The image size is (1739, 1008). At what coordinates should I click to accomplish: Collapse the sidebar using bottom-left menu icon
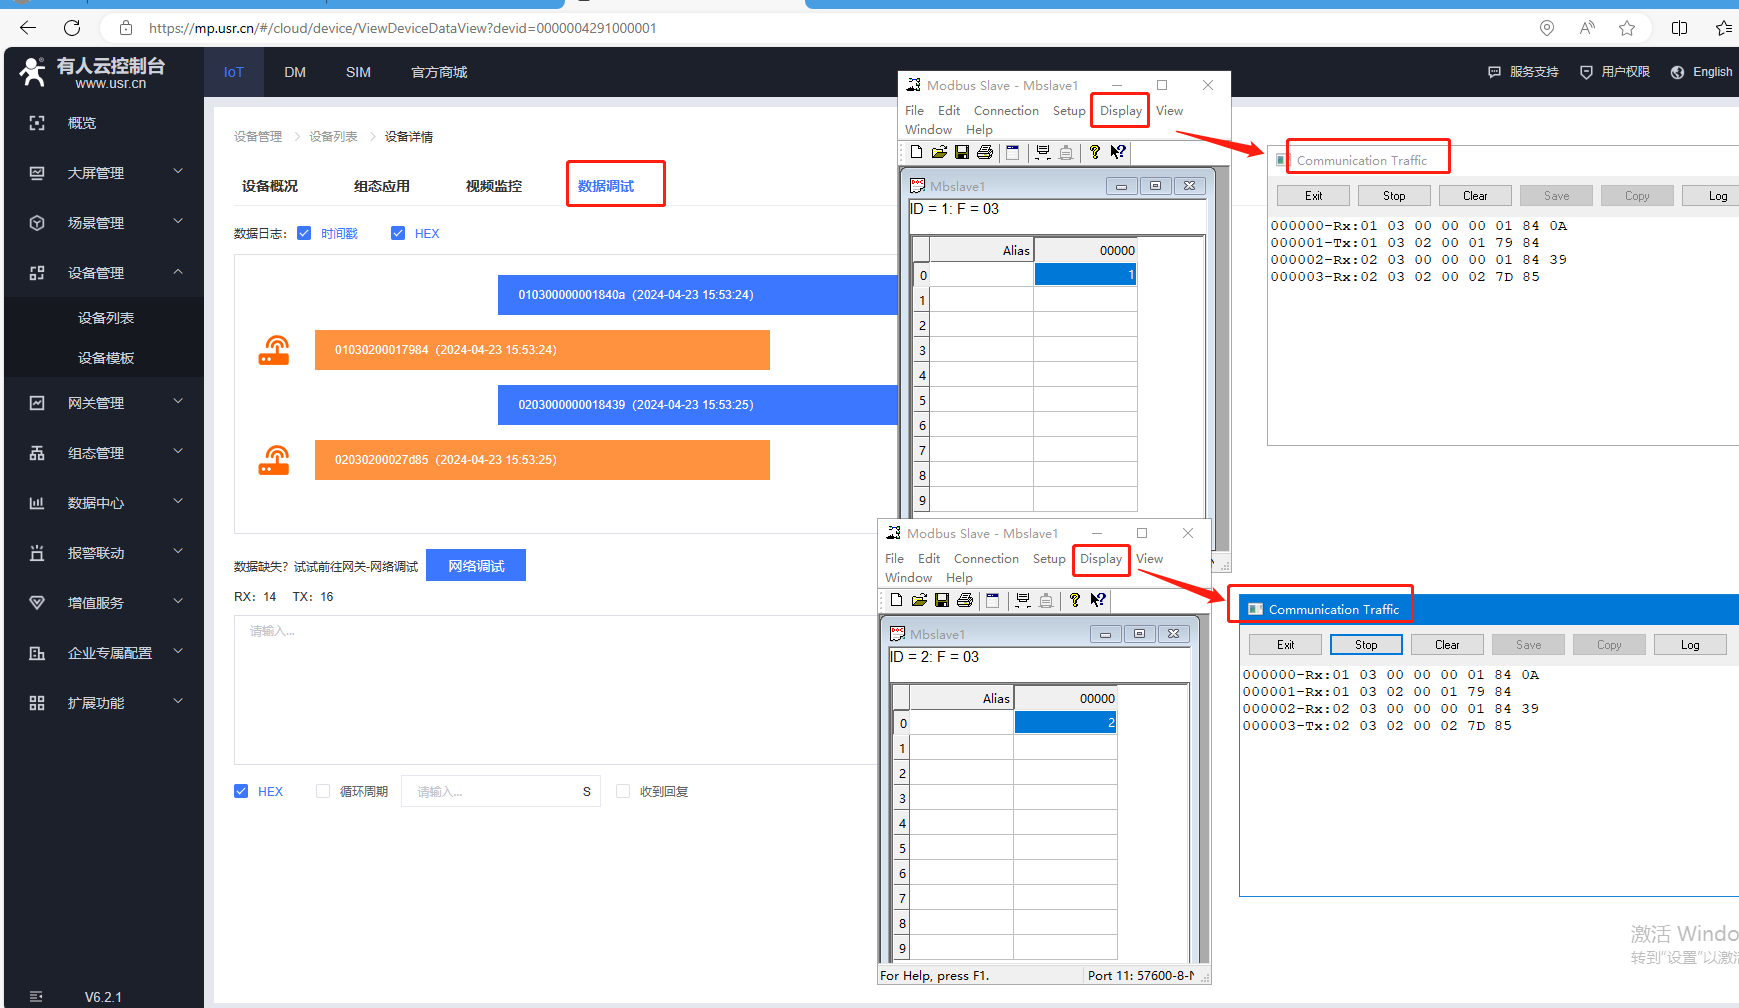coord(37,996)
